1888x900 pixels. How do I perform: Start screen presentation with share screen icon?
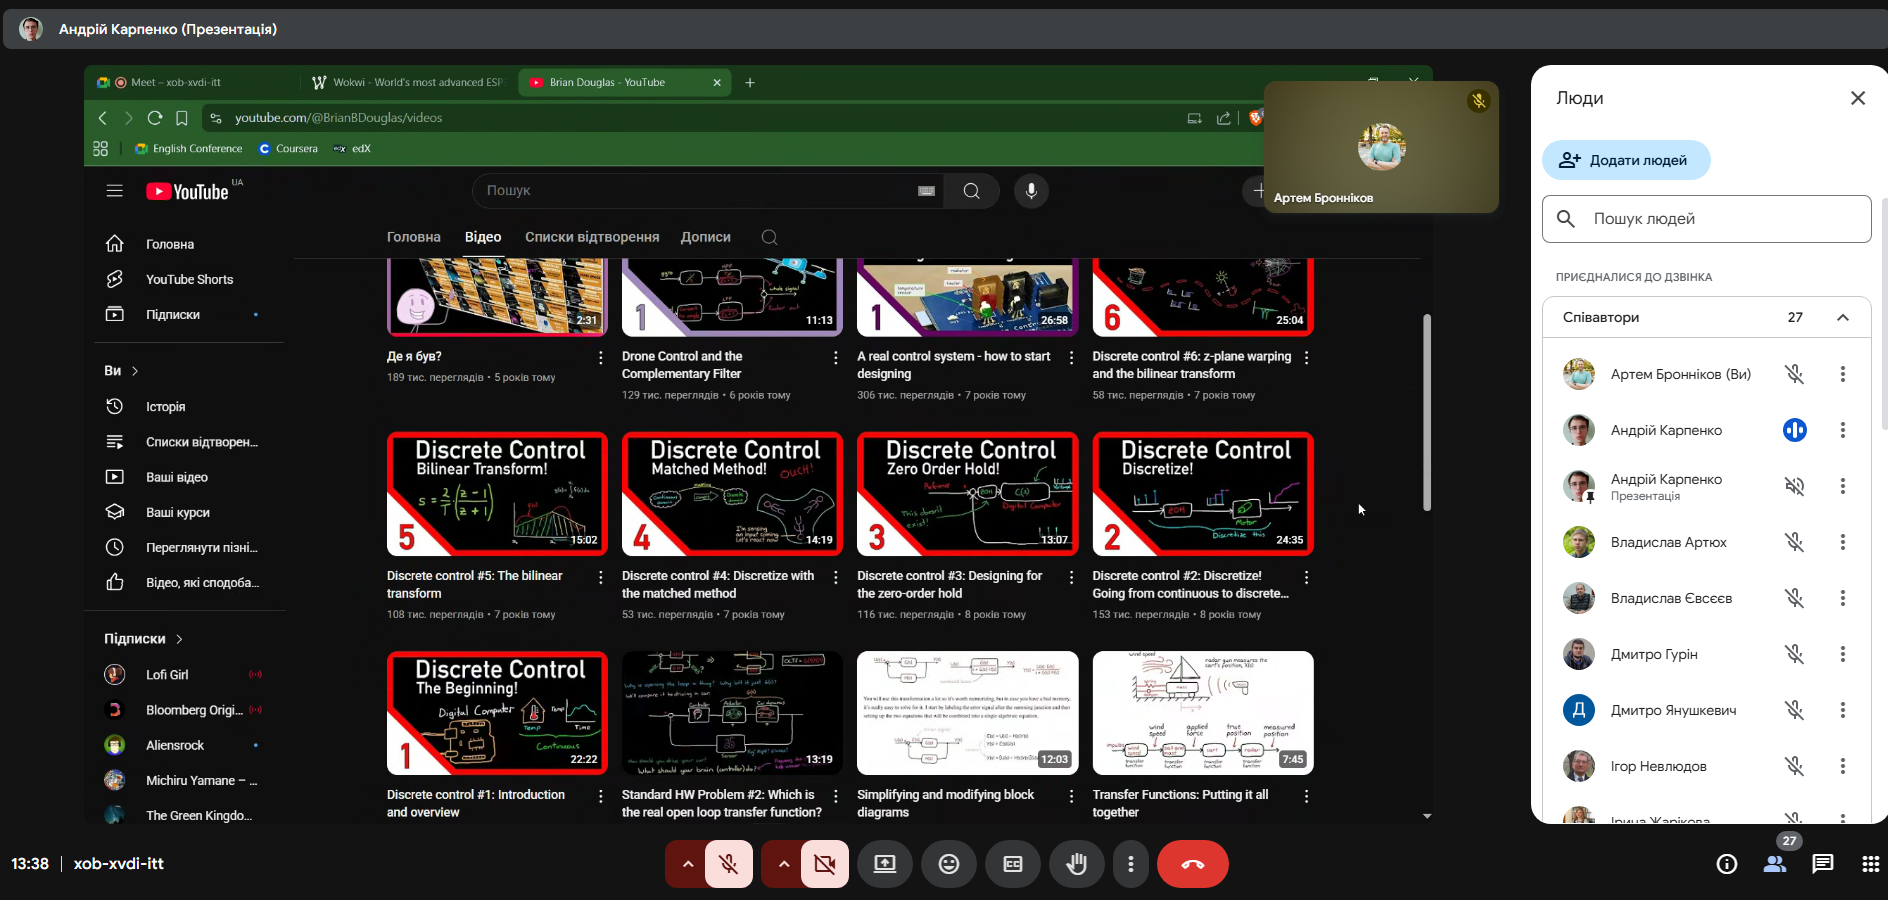click(x=885, y=864)
